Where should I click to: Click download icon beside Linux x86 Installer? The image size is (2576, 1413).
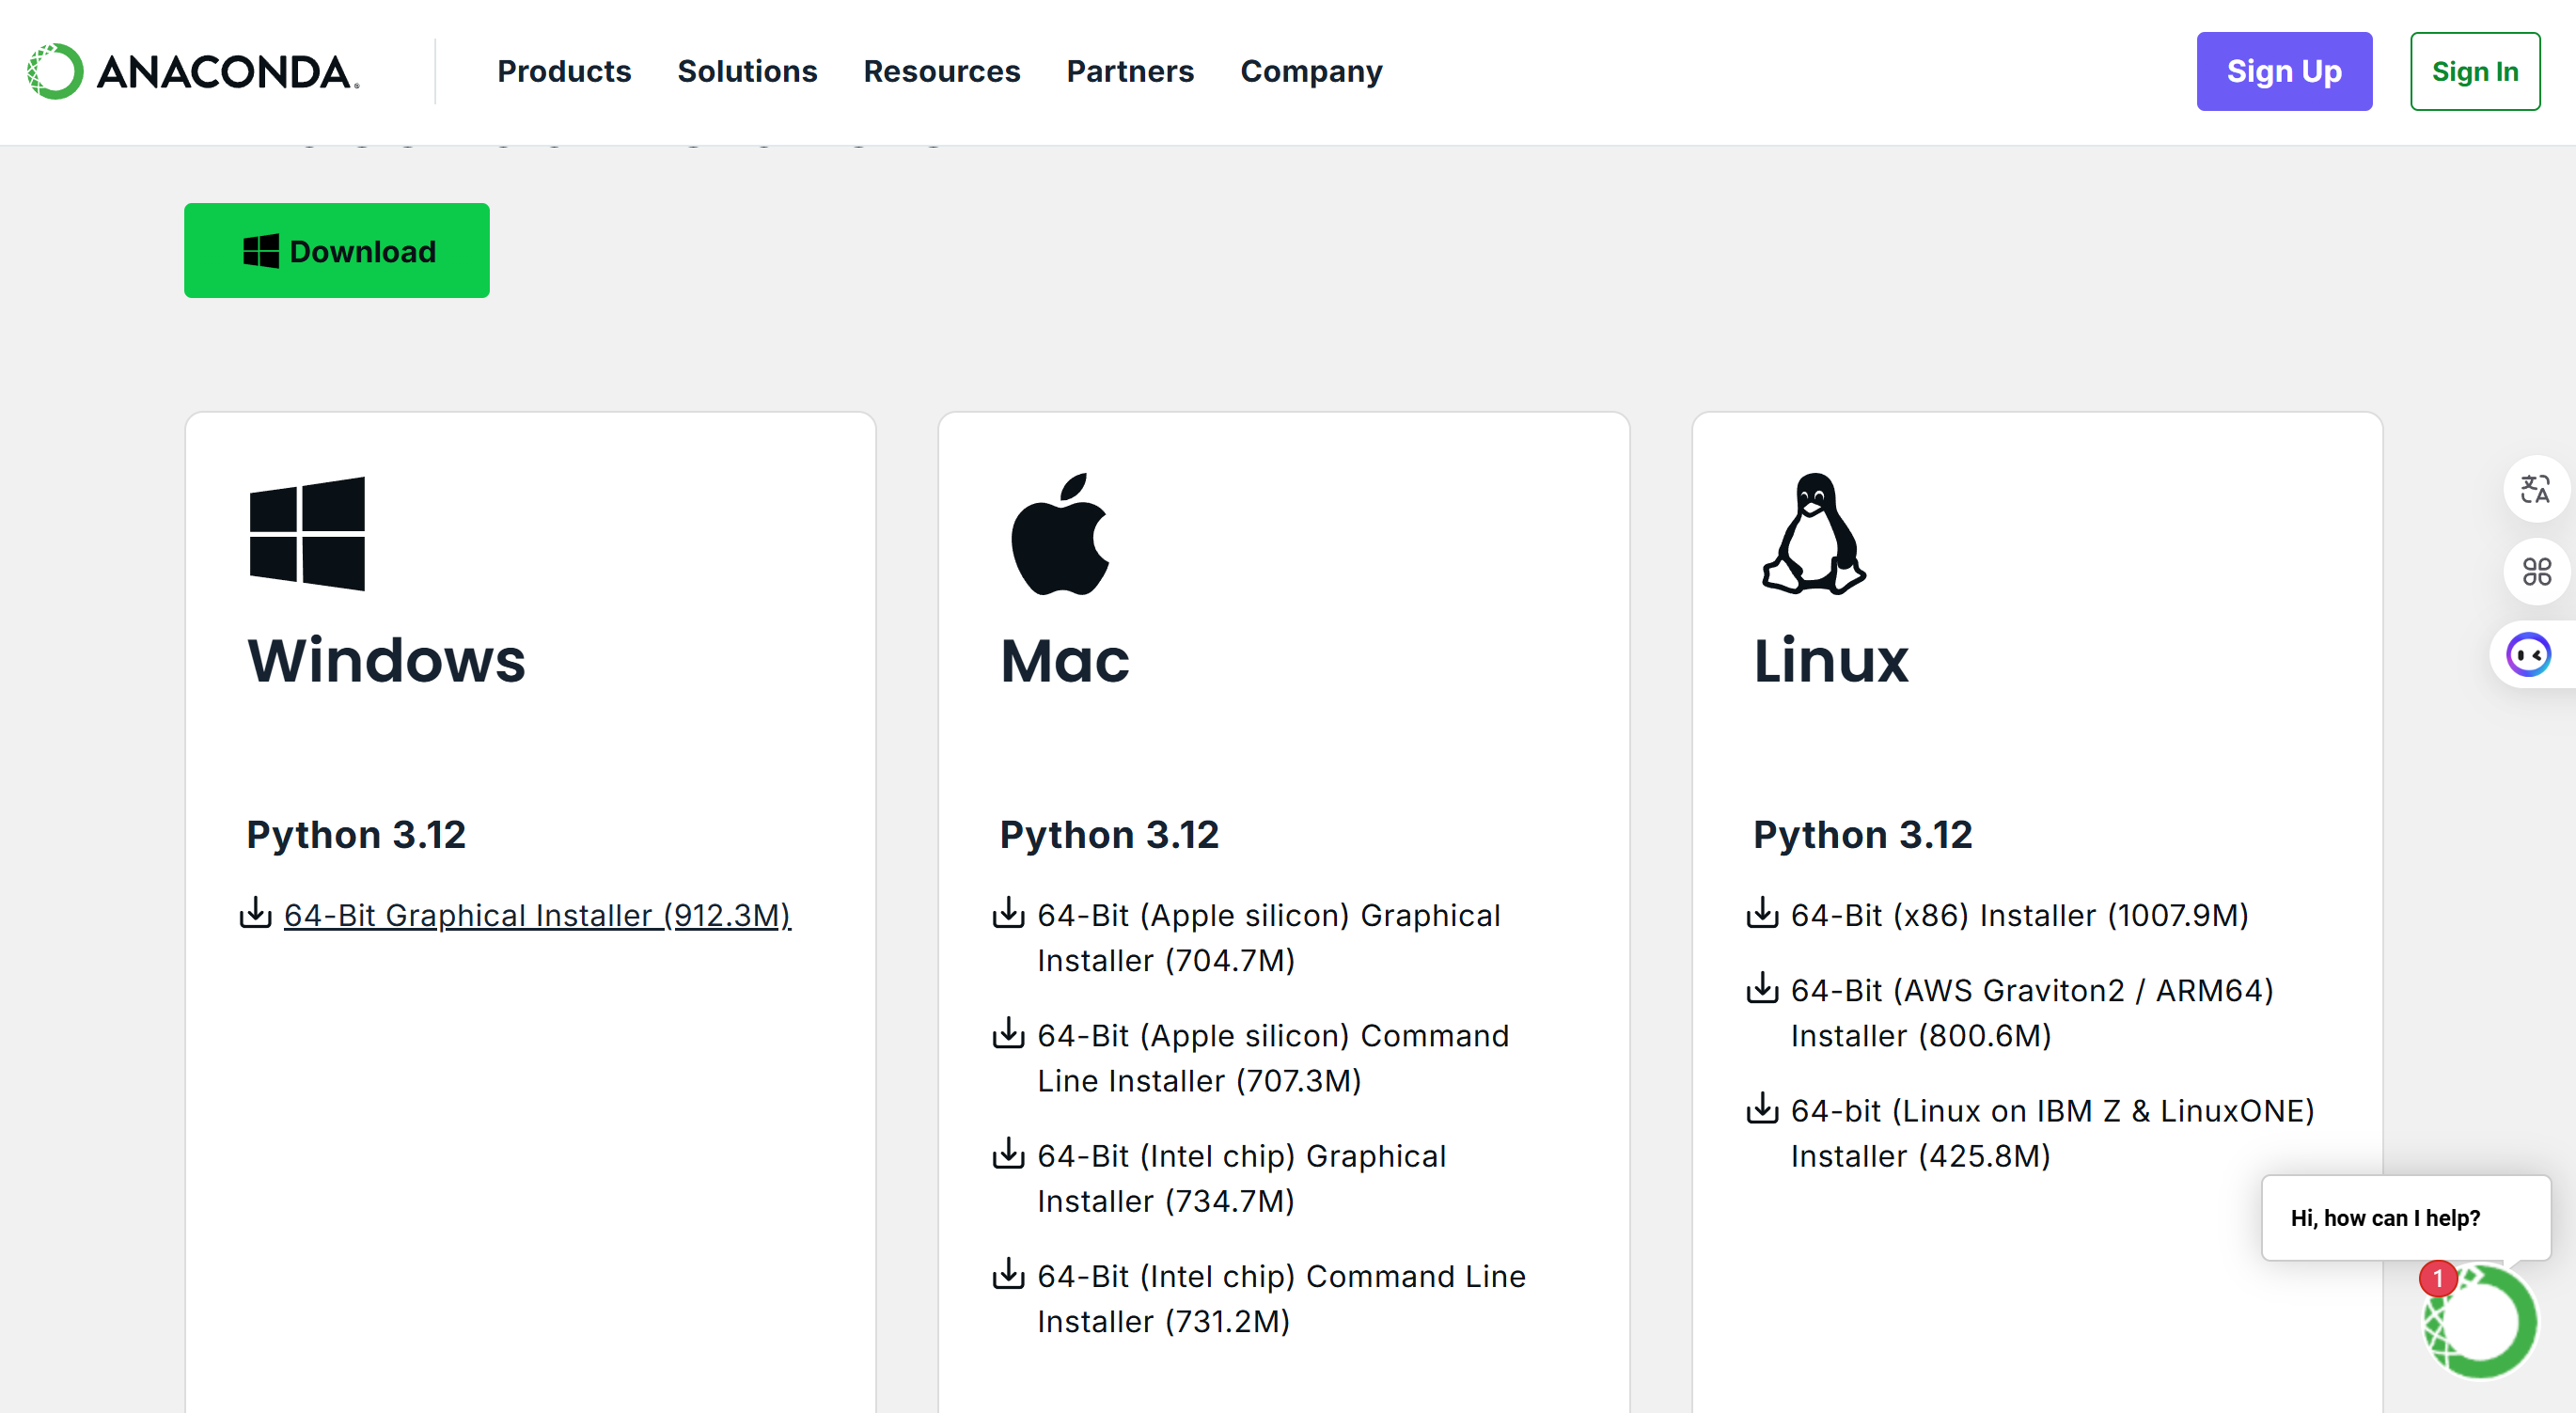(x=1762, y=912)
